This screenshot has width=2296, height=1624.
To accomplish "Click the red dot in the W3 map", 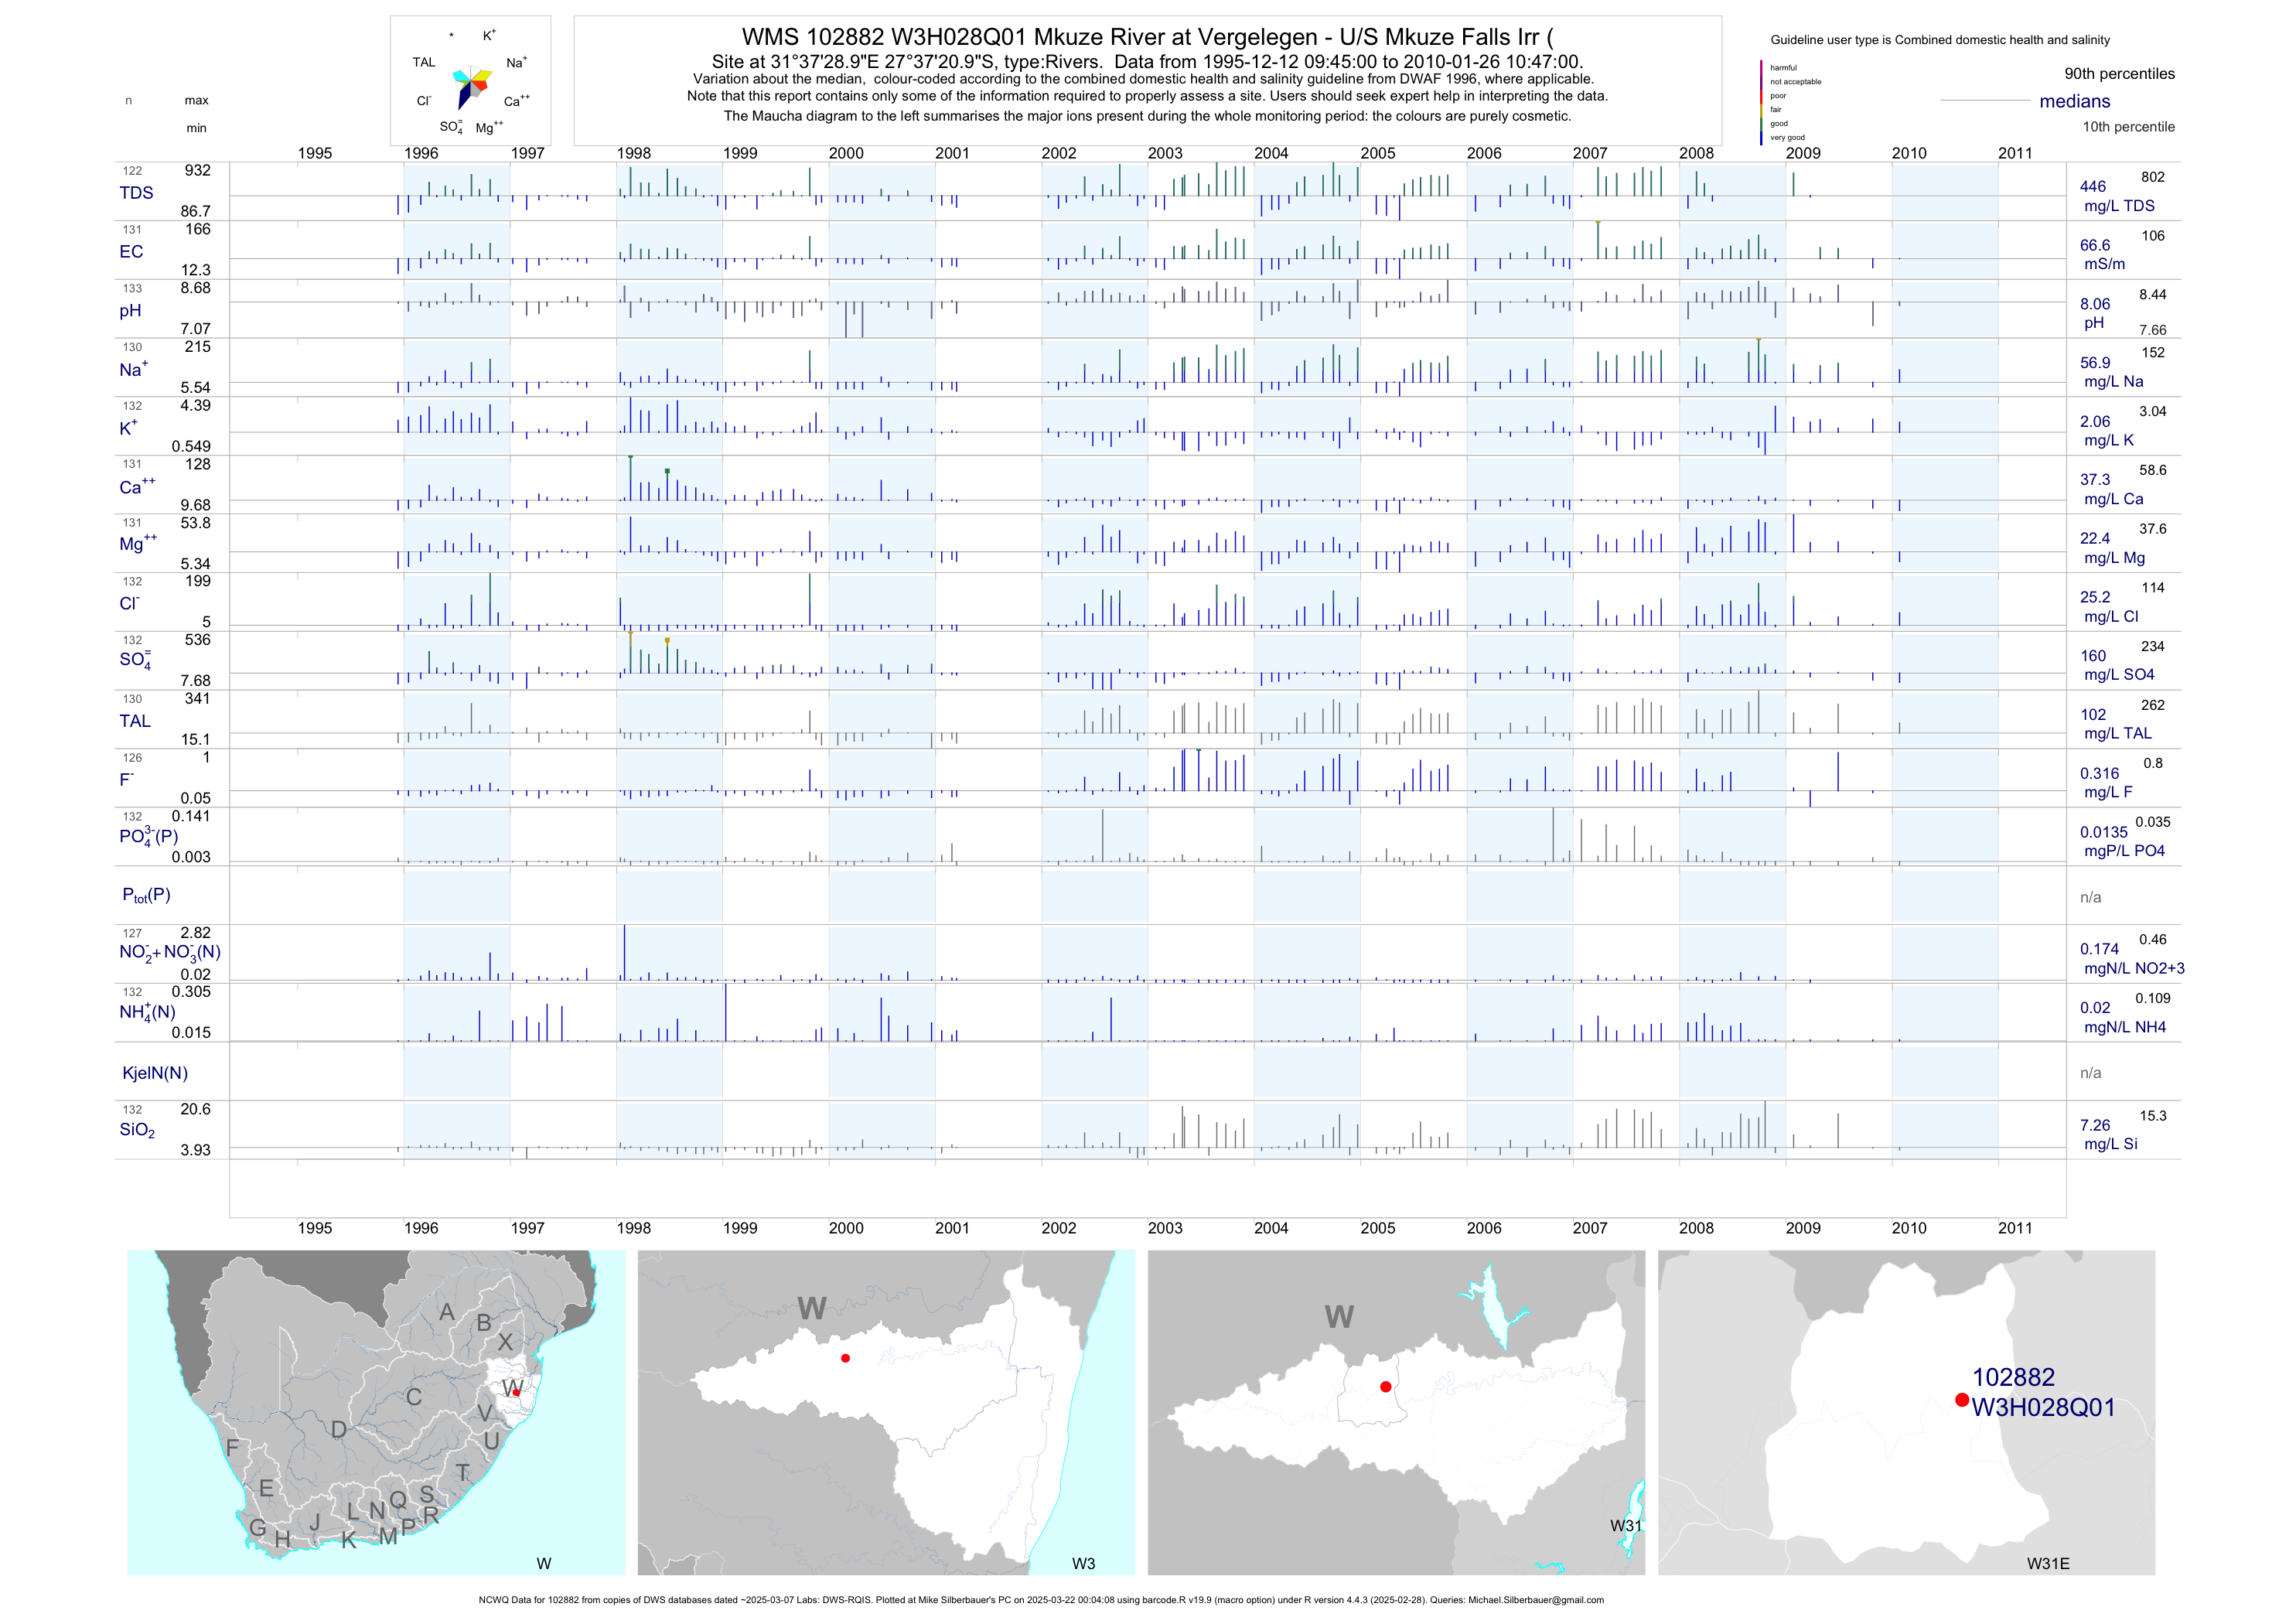I will pos(846,1358).
